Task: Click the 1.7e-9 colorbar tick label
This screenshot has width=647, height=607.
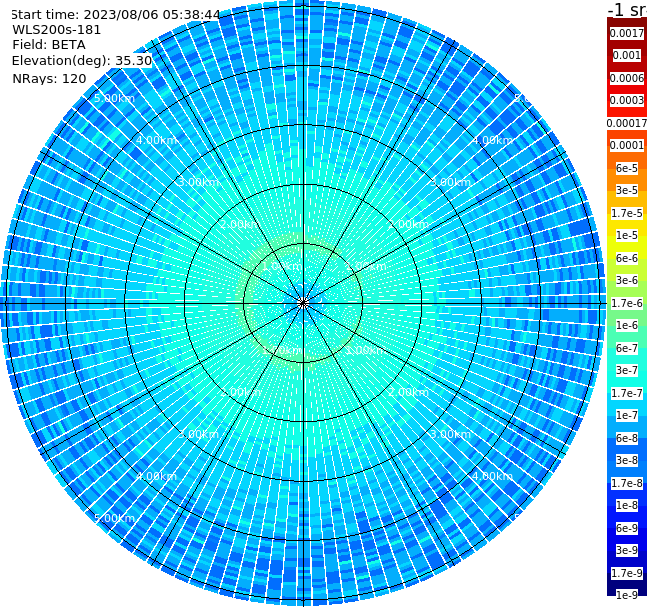Action: 627,573
